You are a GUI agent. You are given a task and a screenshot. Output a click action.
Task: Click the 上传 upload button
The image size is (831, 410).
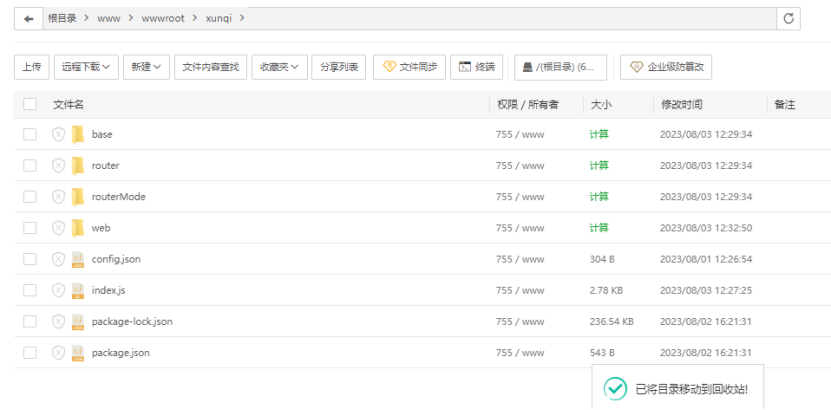tap(31, 67)
